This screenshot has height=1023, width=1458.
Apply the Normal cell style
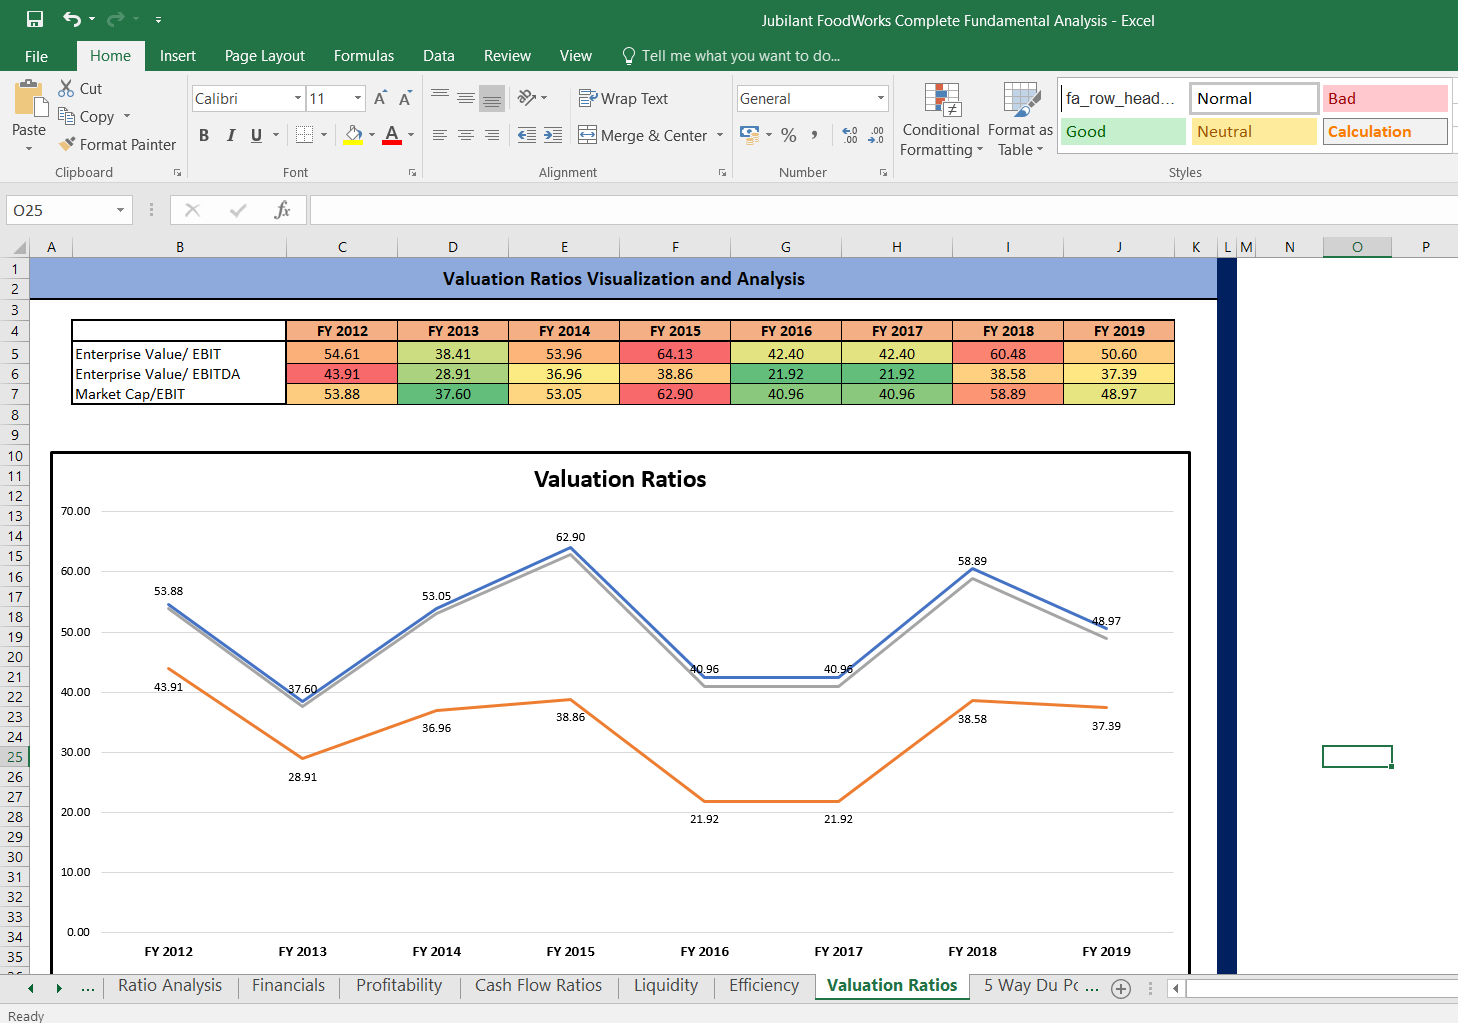[1254, 98]
